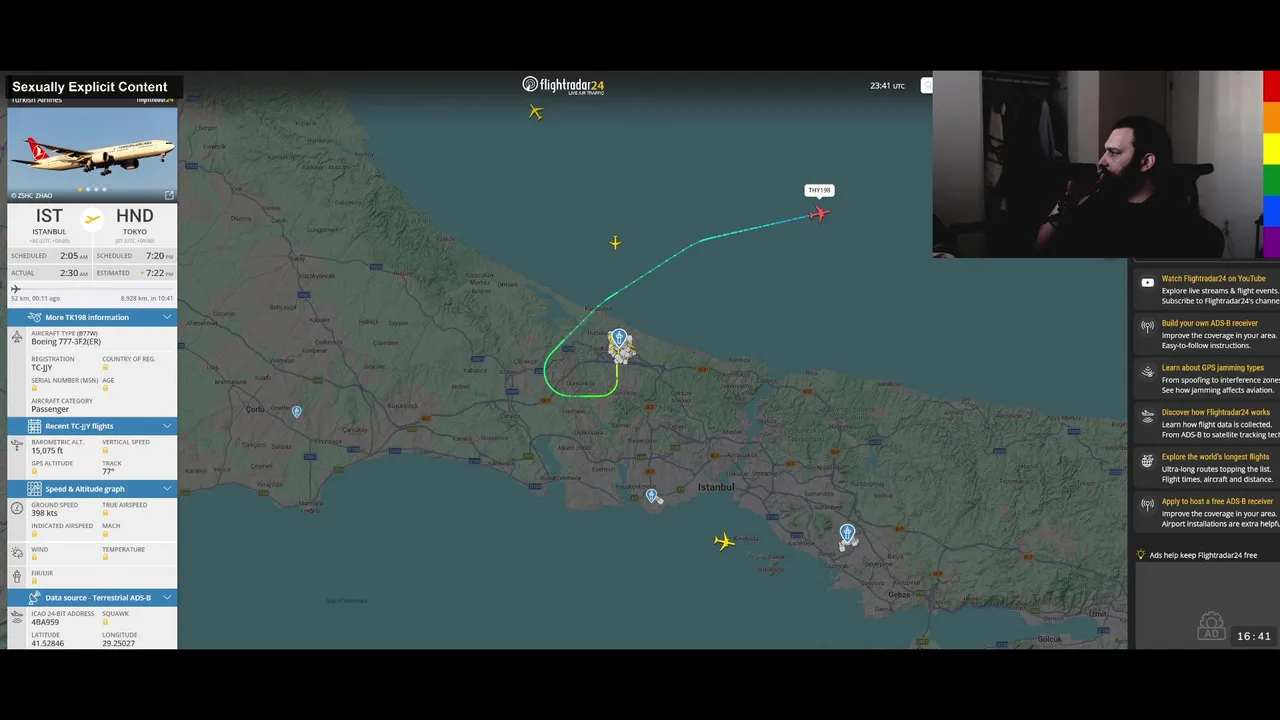Click the Boeing 777-3F2(ER) aircraft type text
The width and height of the screenshot is (1280, 720).
pos(66,342)
